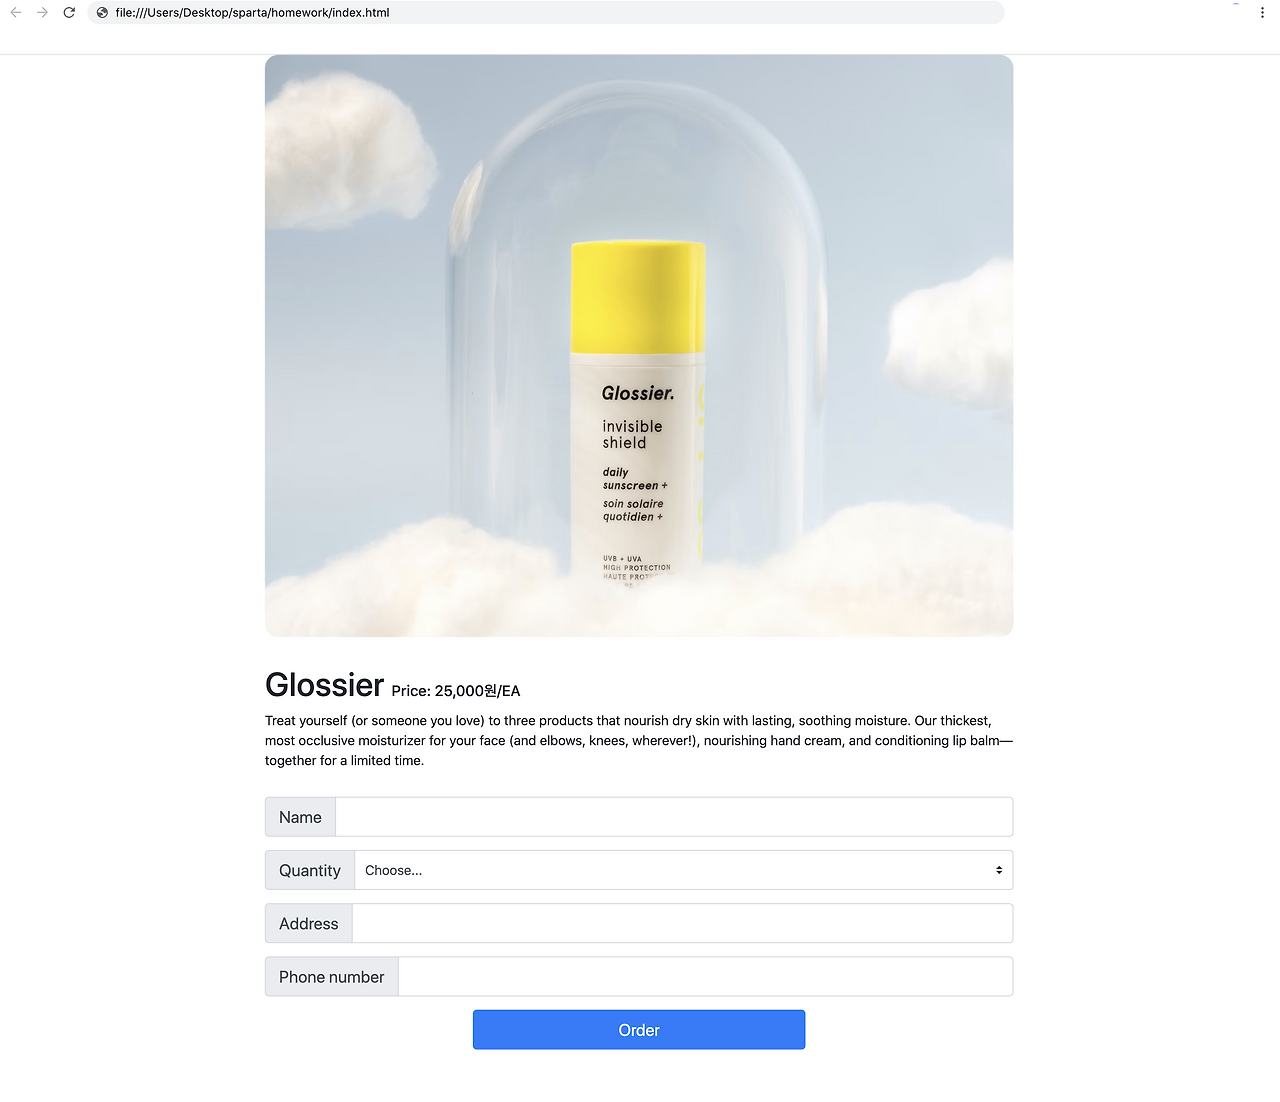Click the Glossier sunscreen product image
Screen dimensions: 1280x1102
click(639, 345)
